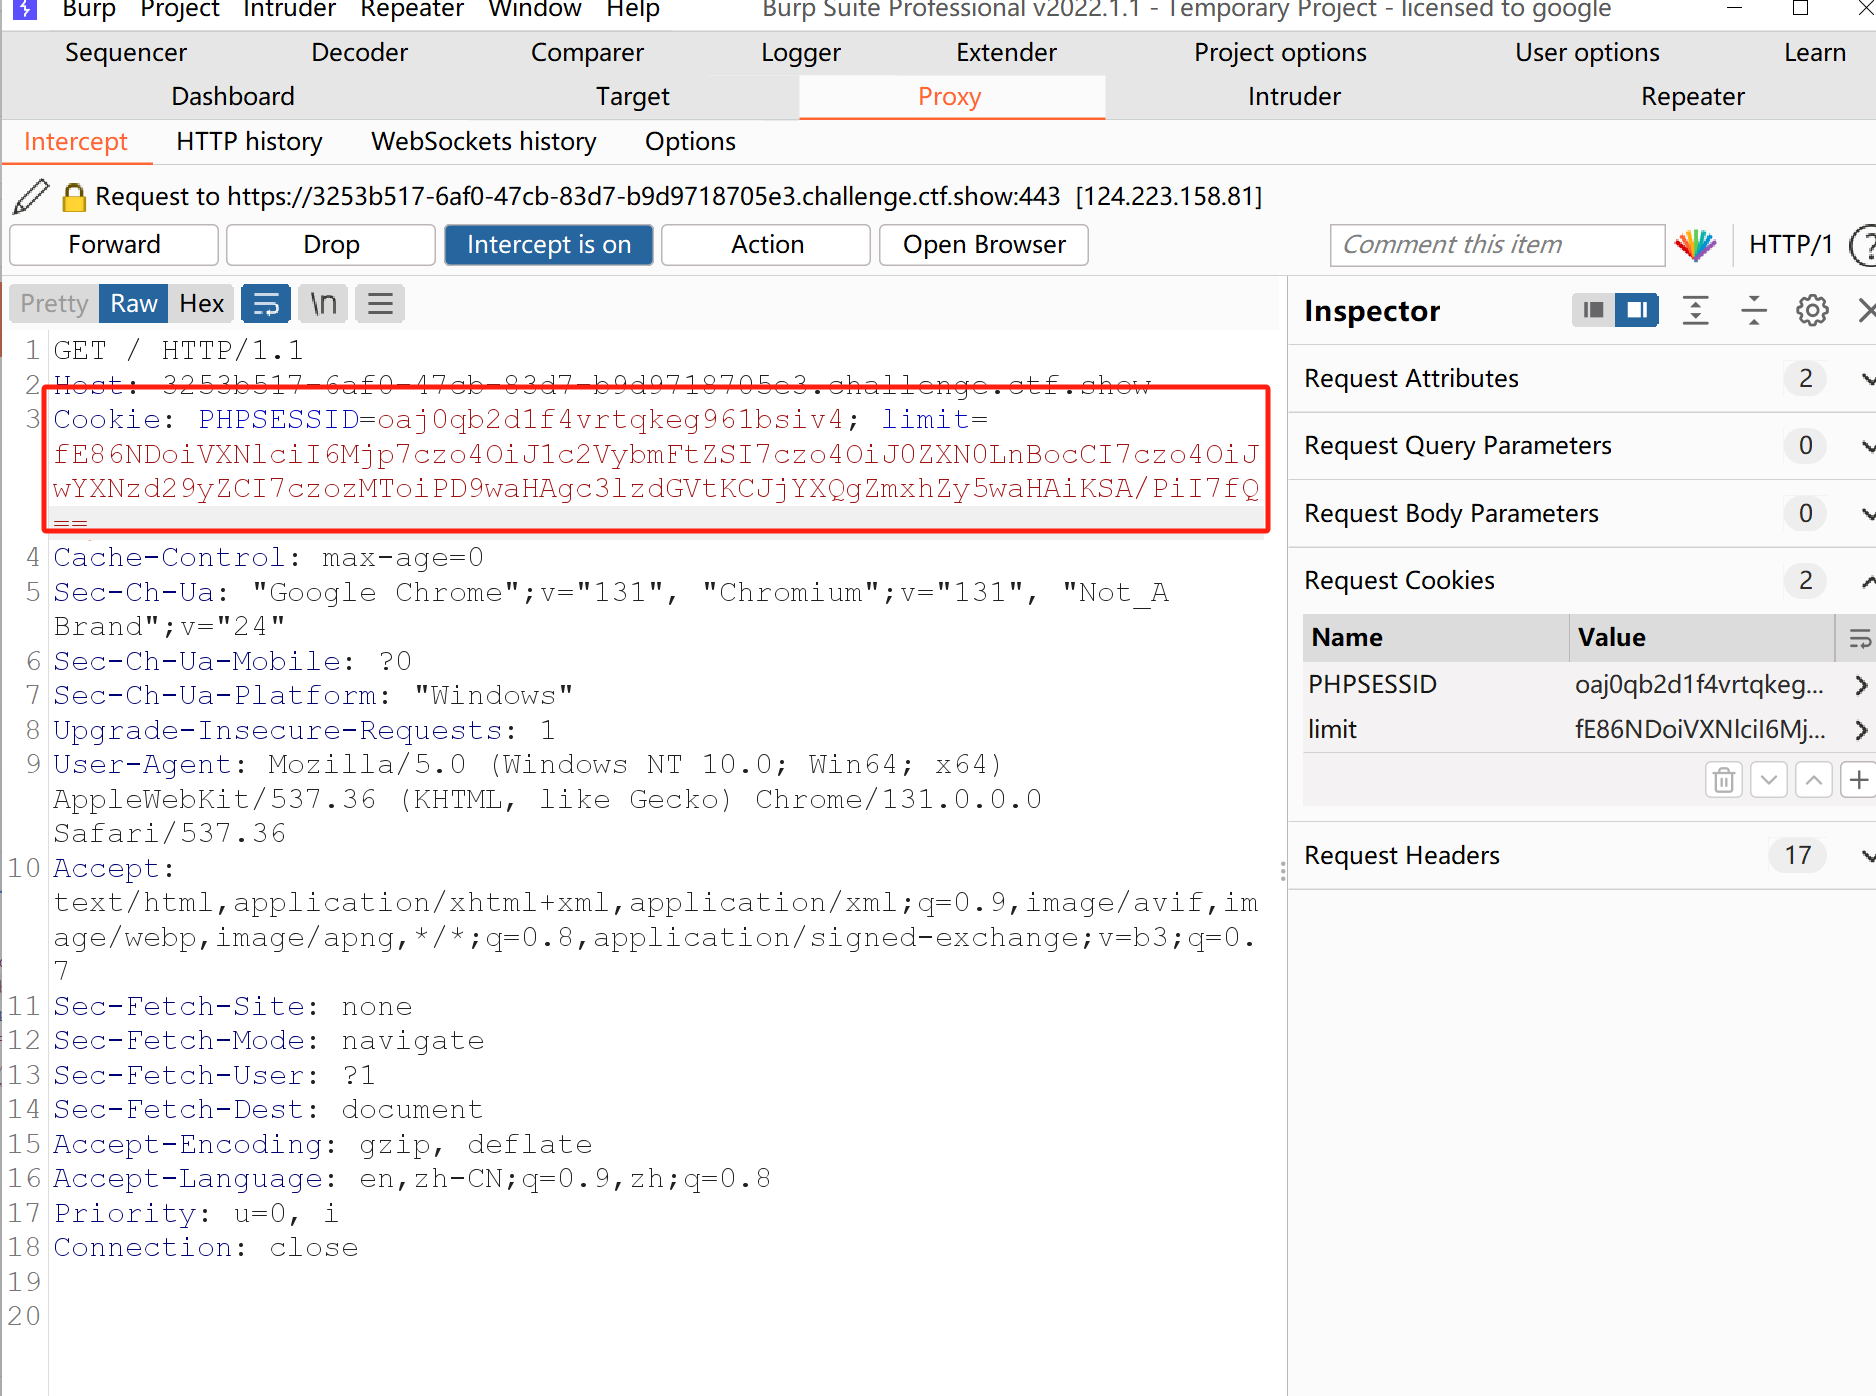Toggle the show non-printable characters \n icon
The height and width of the screenshot is (1396, 1876).
323,304
